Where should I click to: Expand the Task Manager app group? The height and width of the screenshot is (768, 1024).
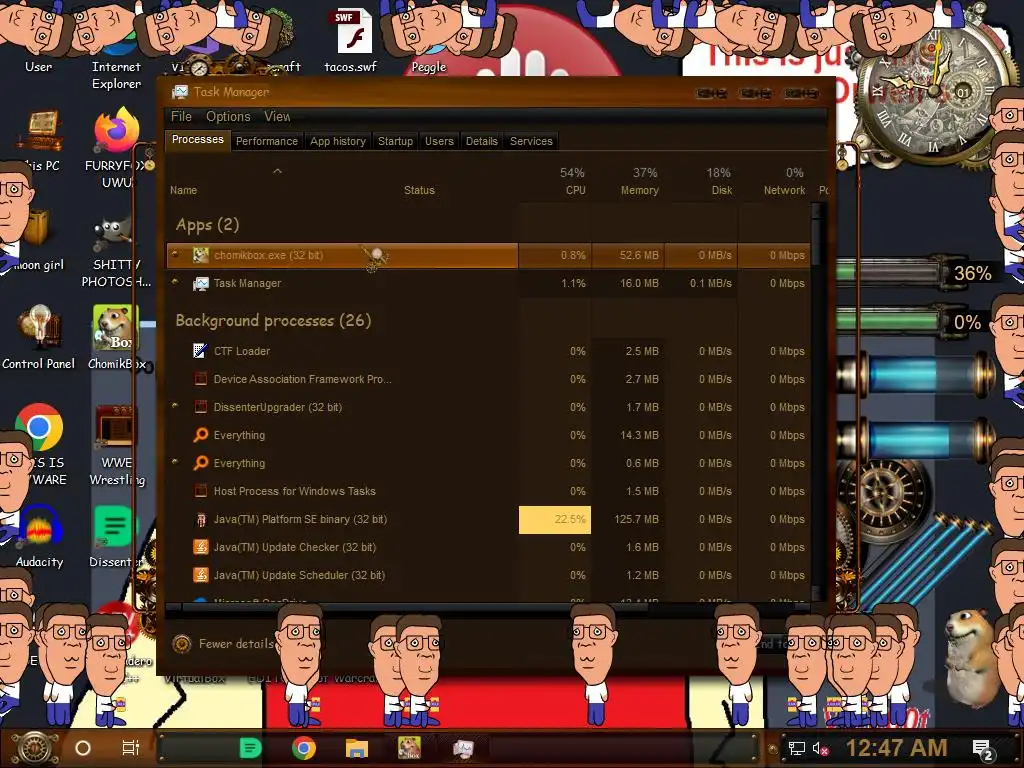click(x=175, y=282)
